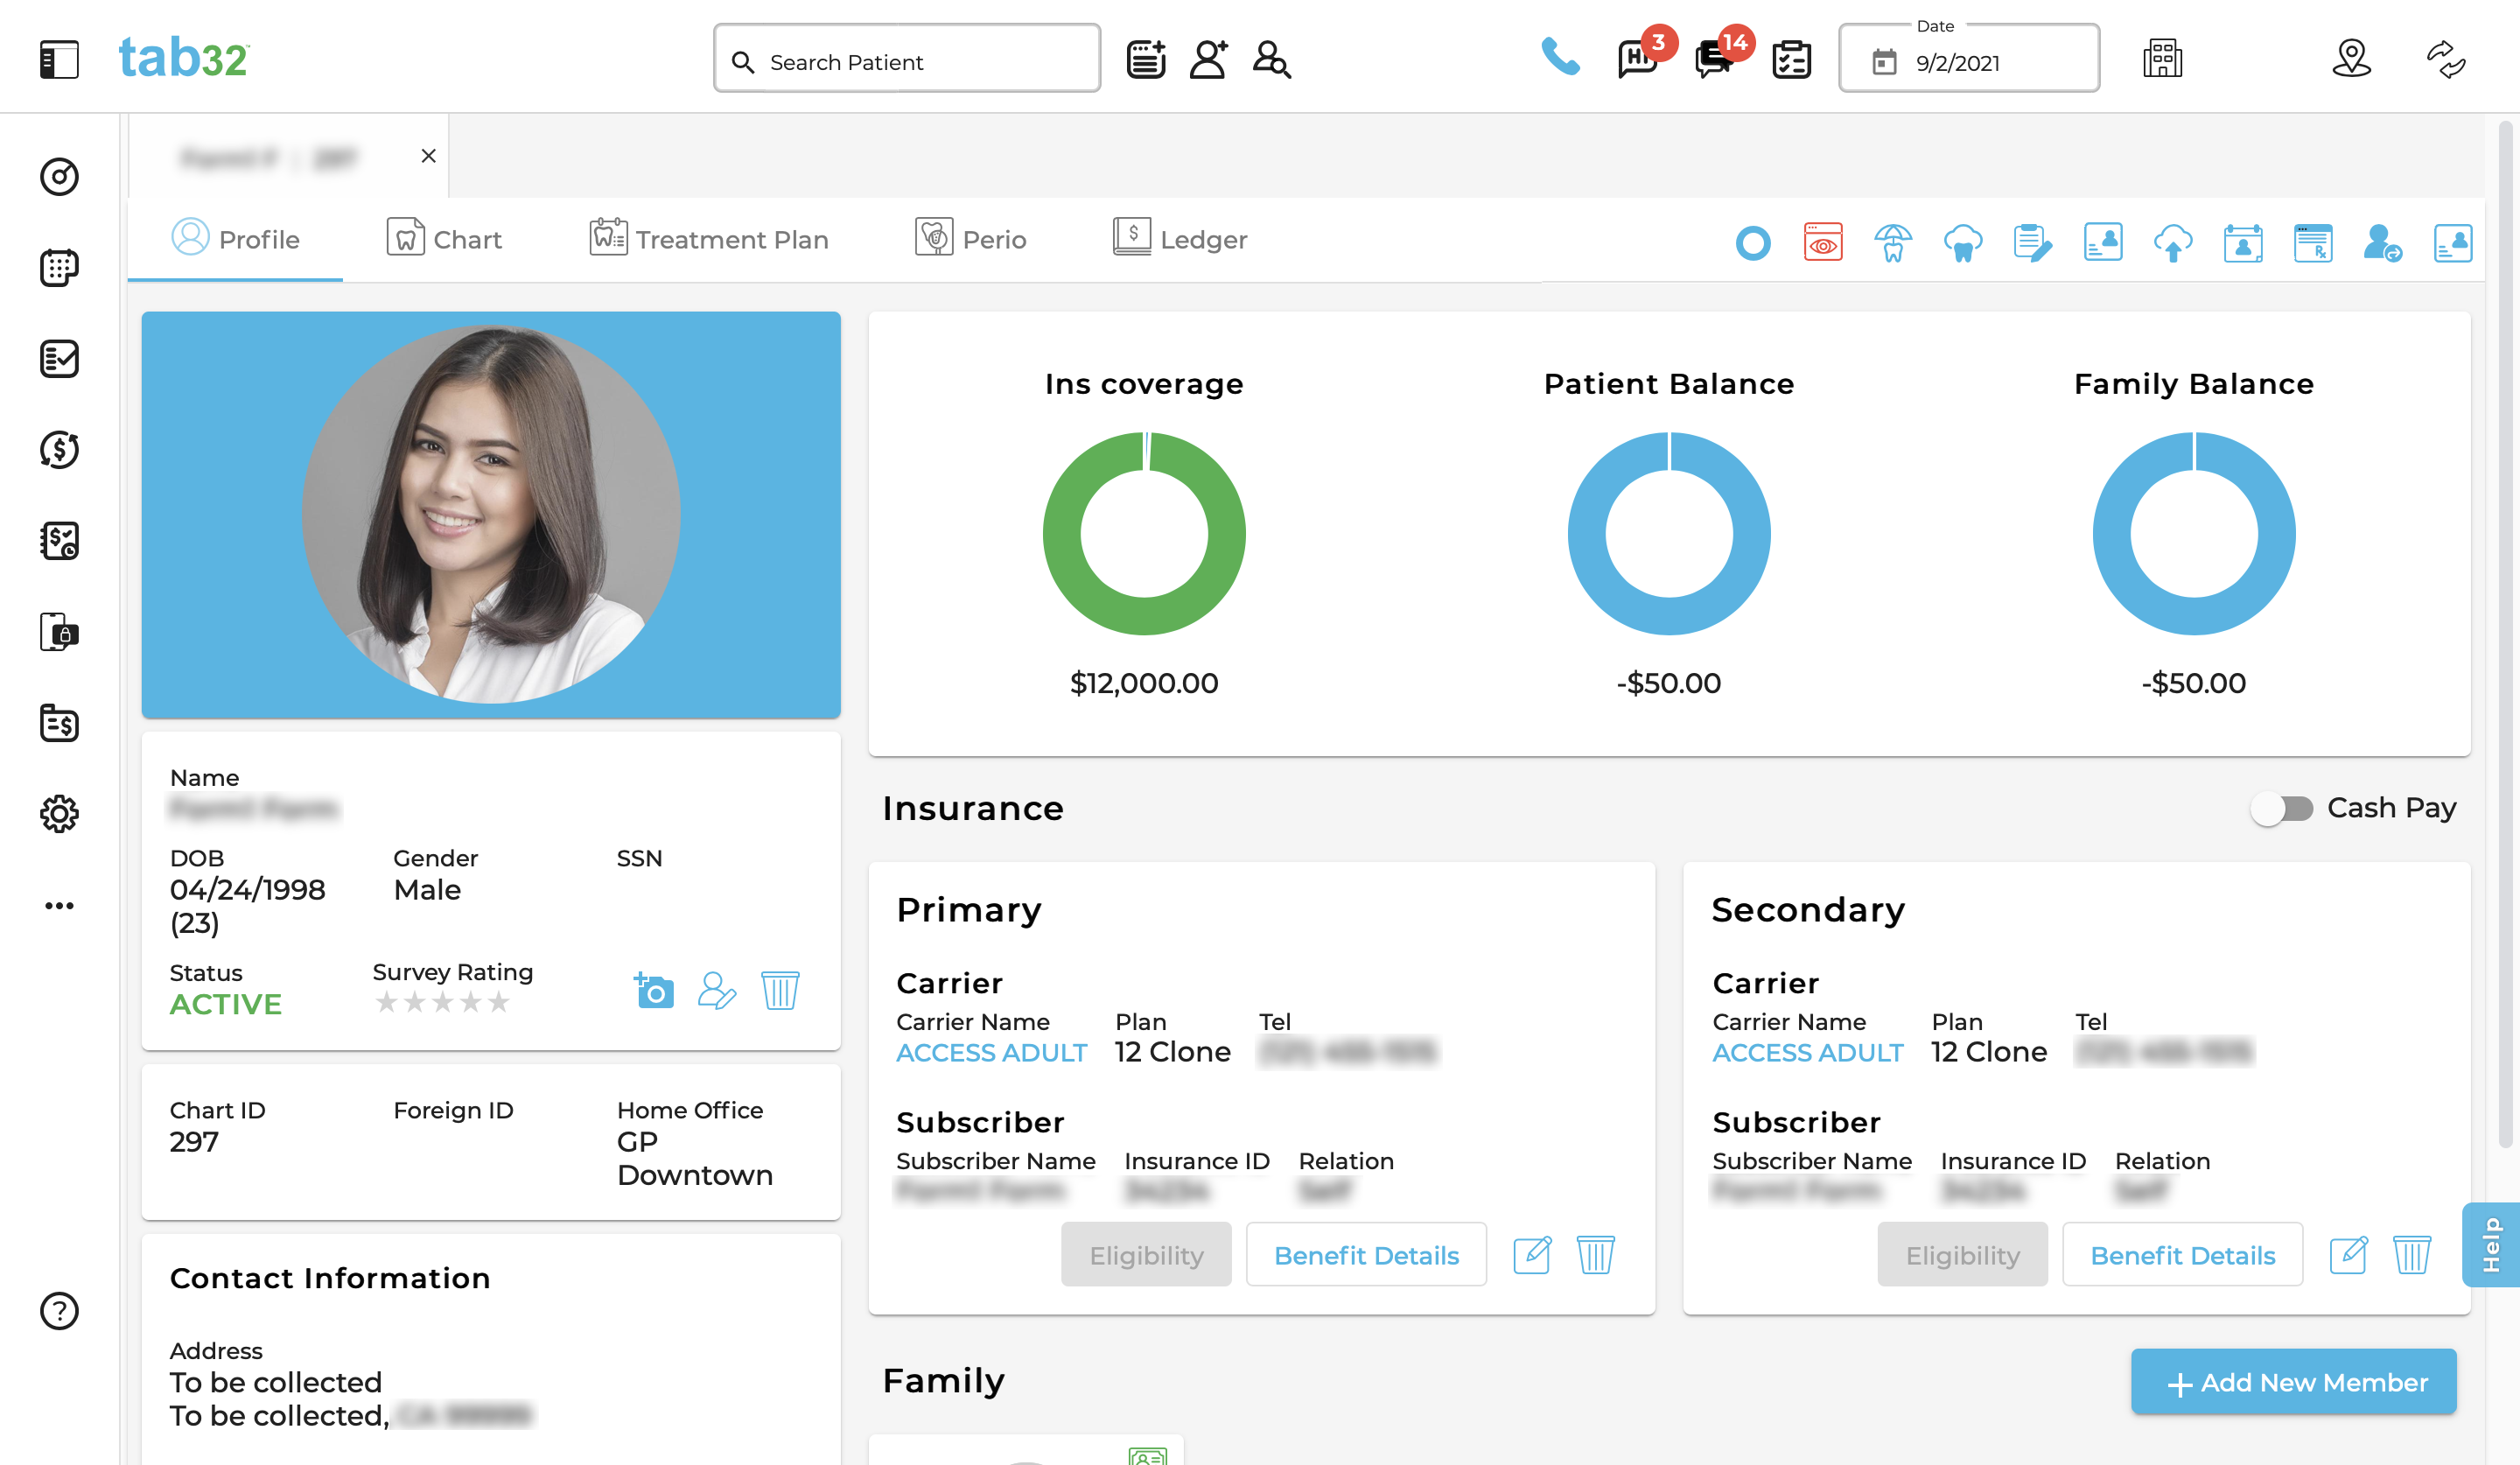
Task: Click the Add New Member button
Action: click(2293, 1382)
